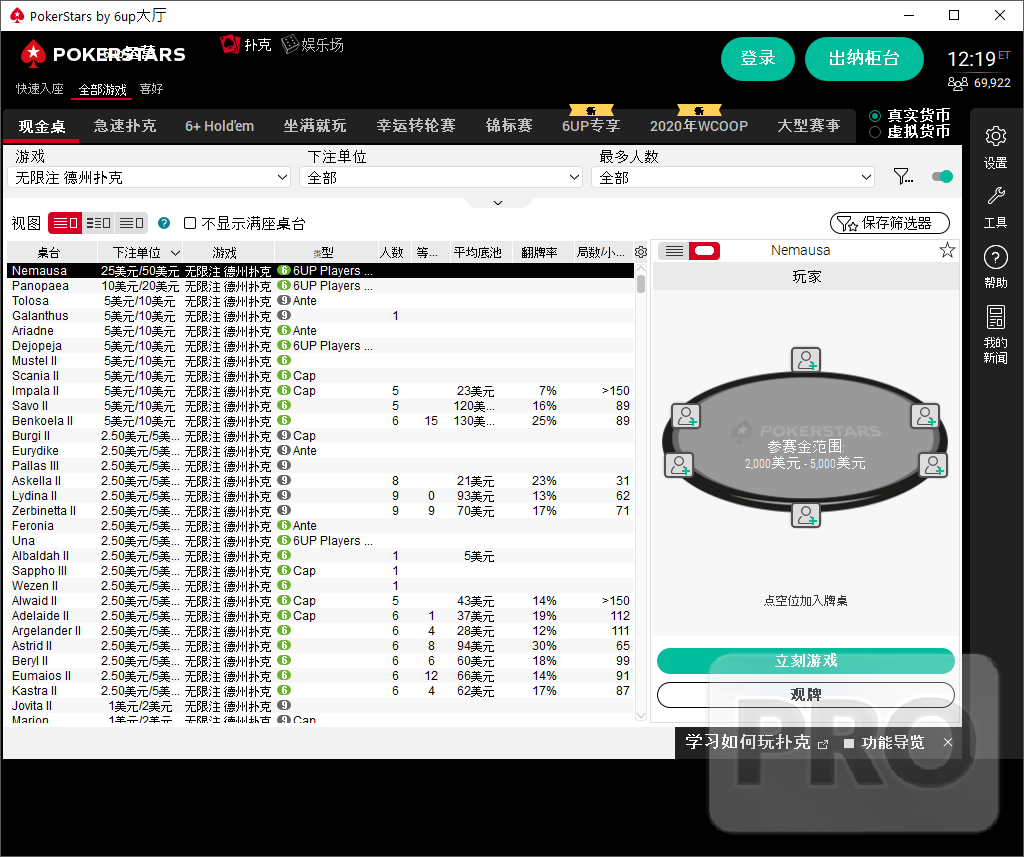Check the 不显示满座桌台 checkbox
This screenshot has height=857, width=1024.
click(x=191, y=224)
